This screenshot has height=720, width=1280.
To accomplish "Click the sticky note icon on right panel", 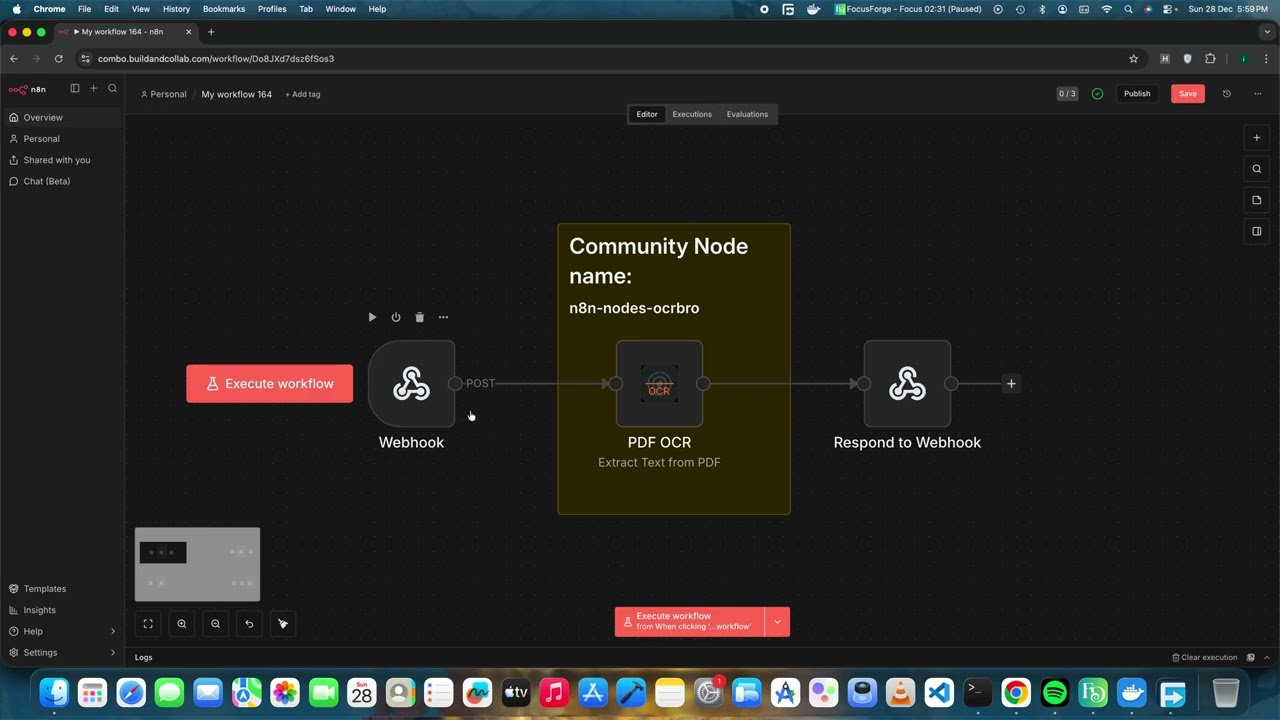I will [1257, 200].
